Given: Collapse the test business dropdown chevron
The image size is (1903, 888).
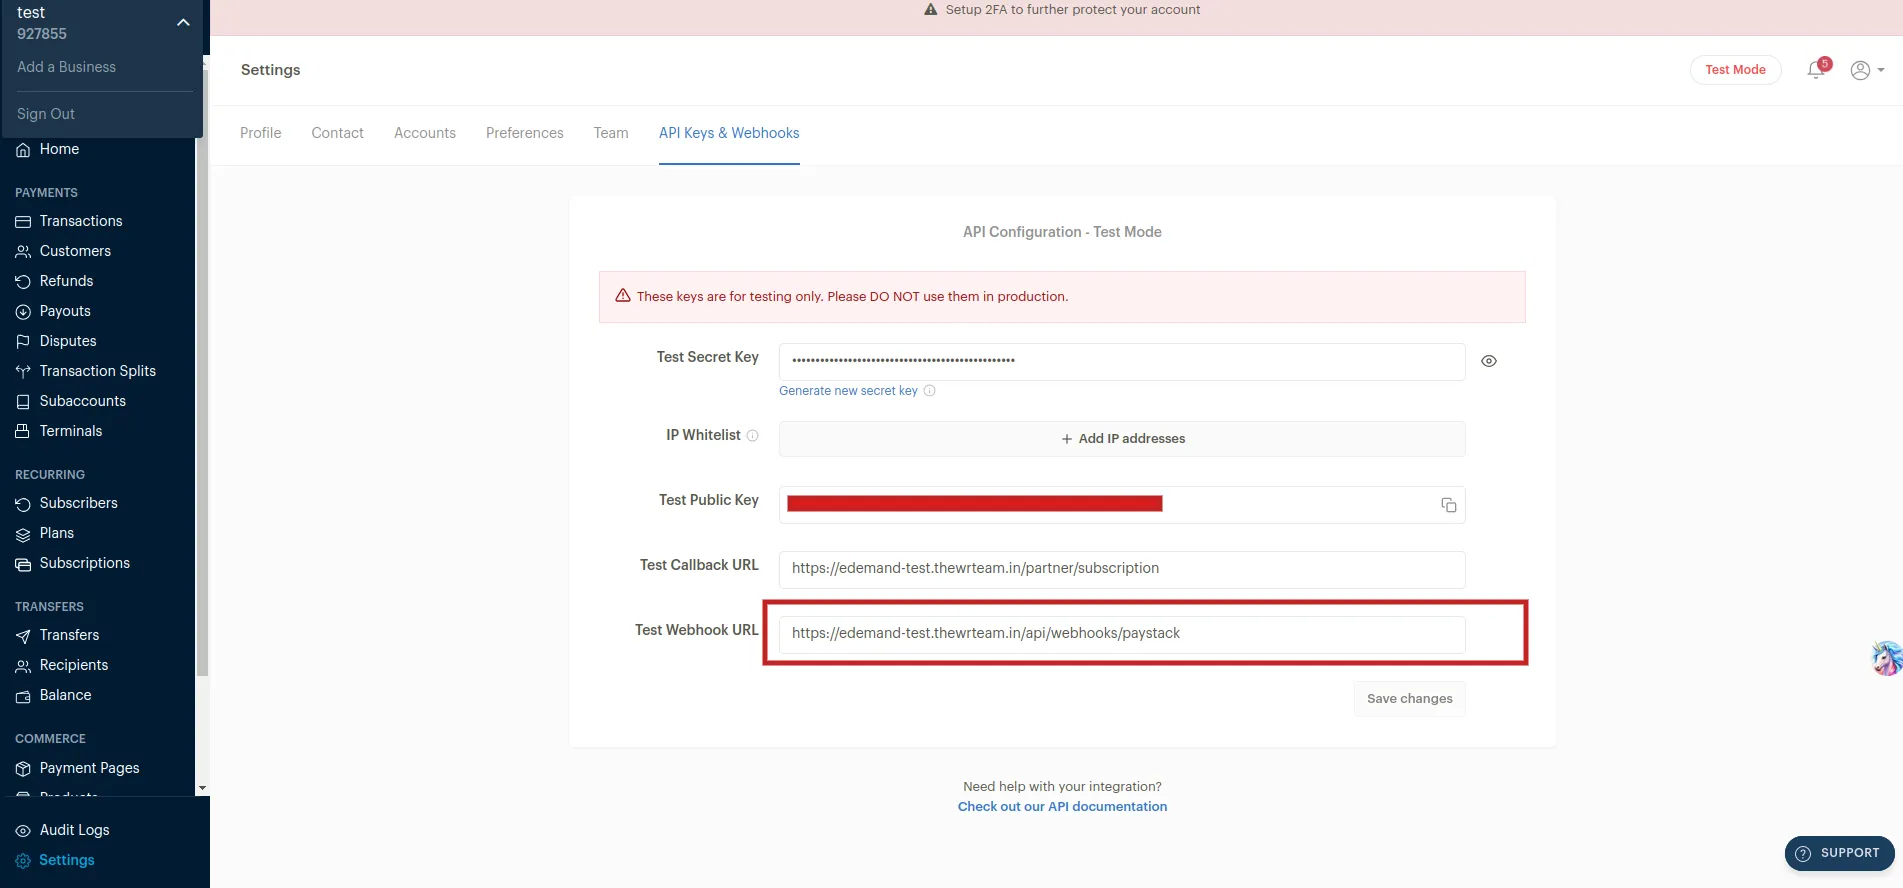Looking at the screenshot, I should pyautogui.click(x=183, y=22).
